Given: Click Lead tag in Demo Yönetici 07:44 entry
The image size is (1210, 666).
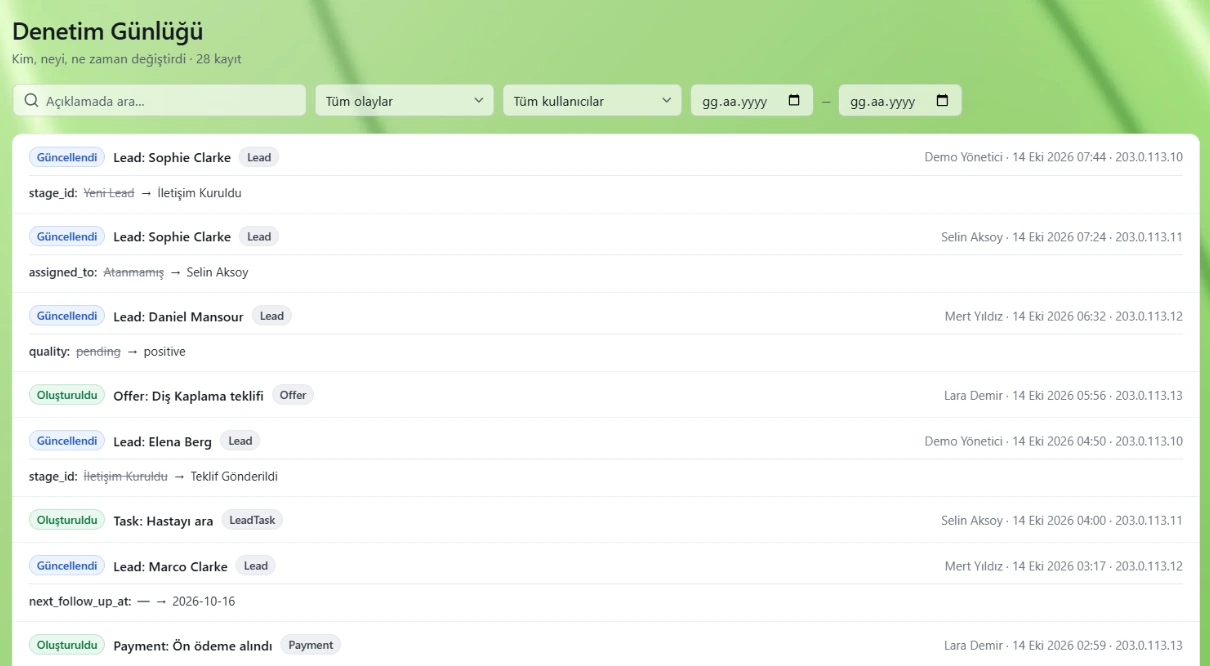Looking at the screenshot, I should point(259,157).
